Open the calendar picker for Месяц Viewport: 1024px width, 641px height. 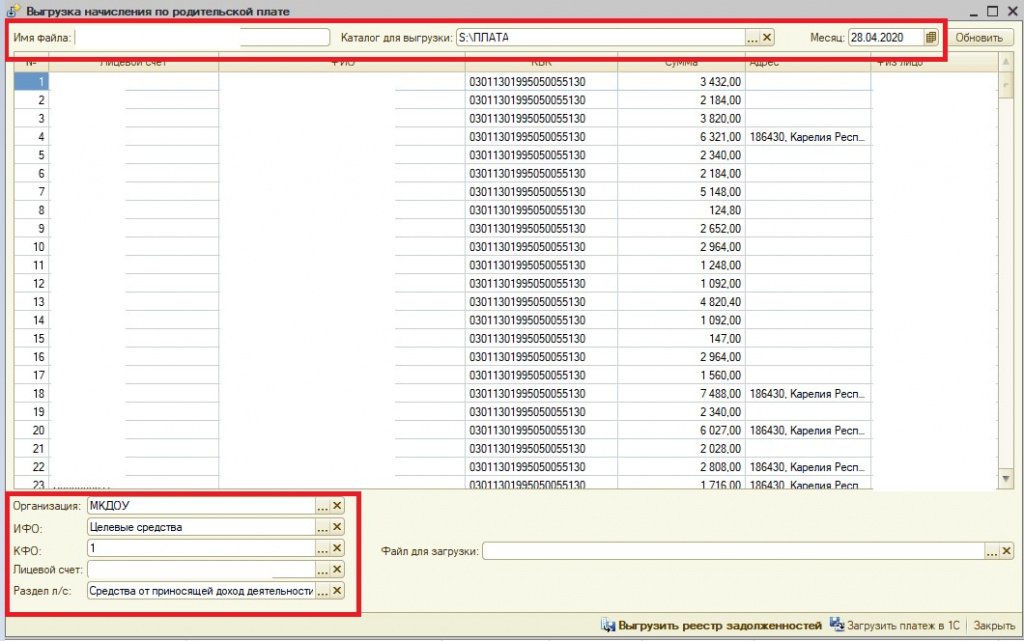click(x=931, y=37)
